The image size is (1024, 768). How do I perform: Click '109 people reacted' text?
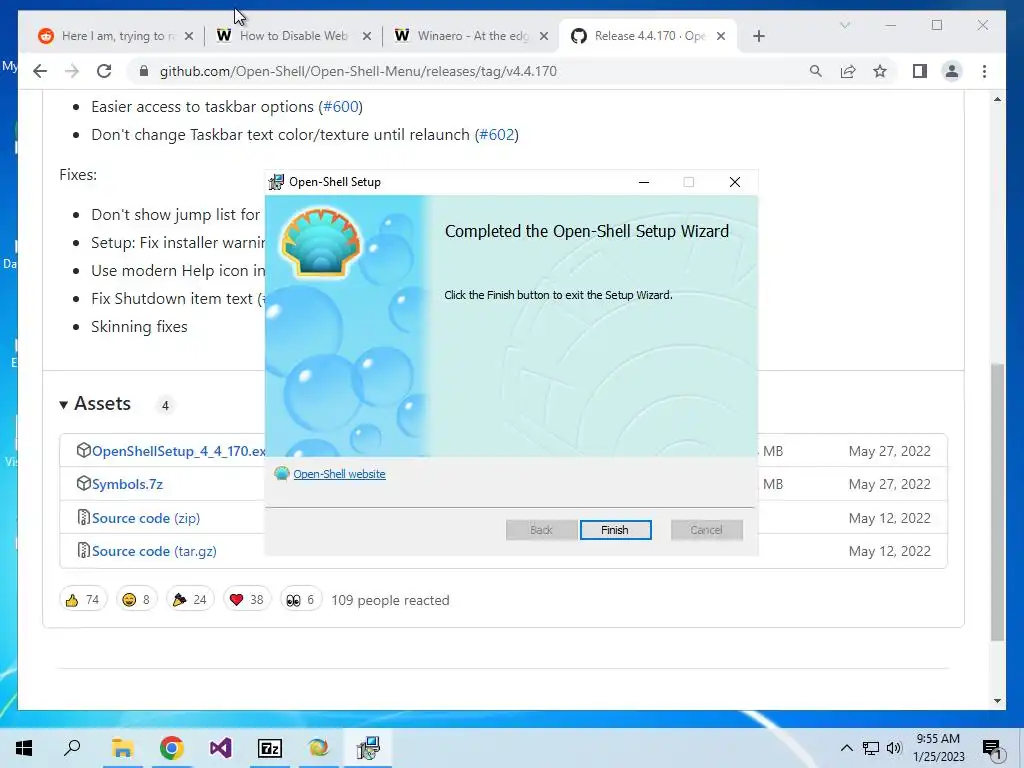point(390,600)
